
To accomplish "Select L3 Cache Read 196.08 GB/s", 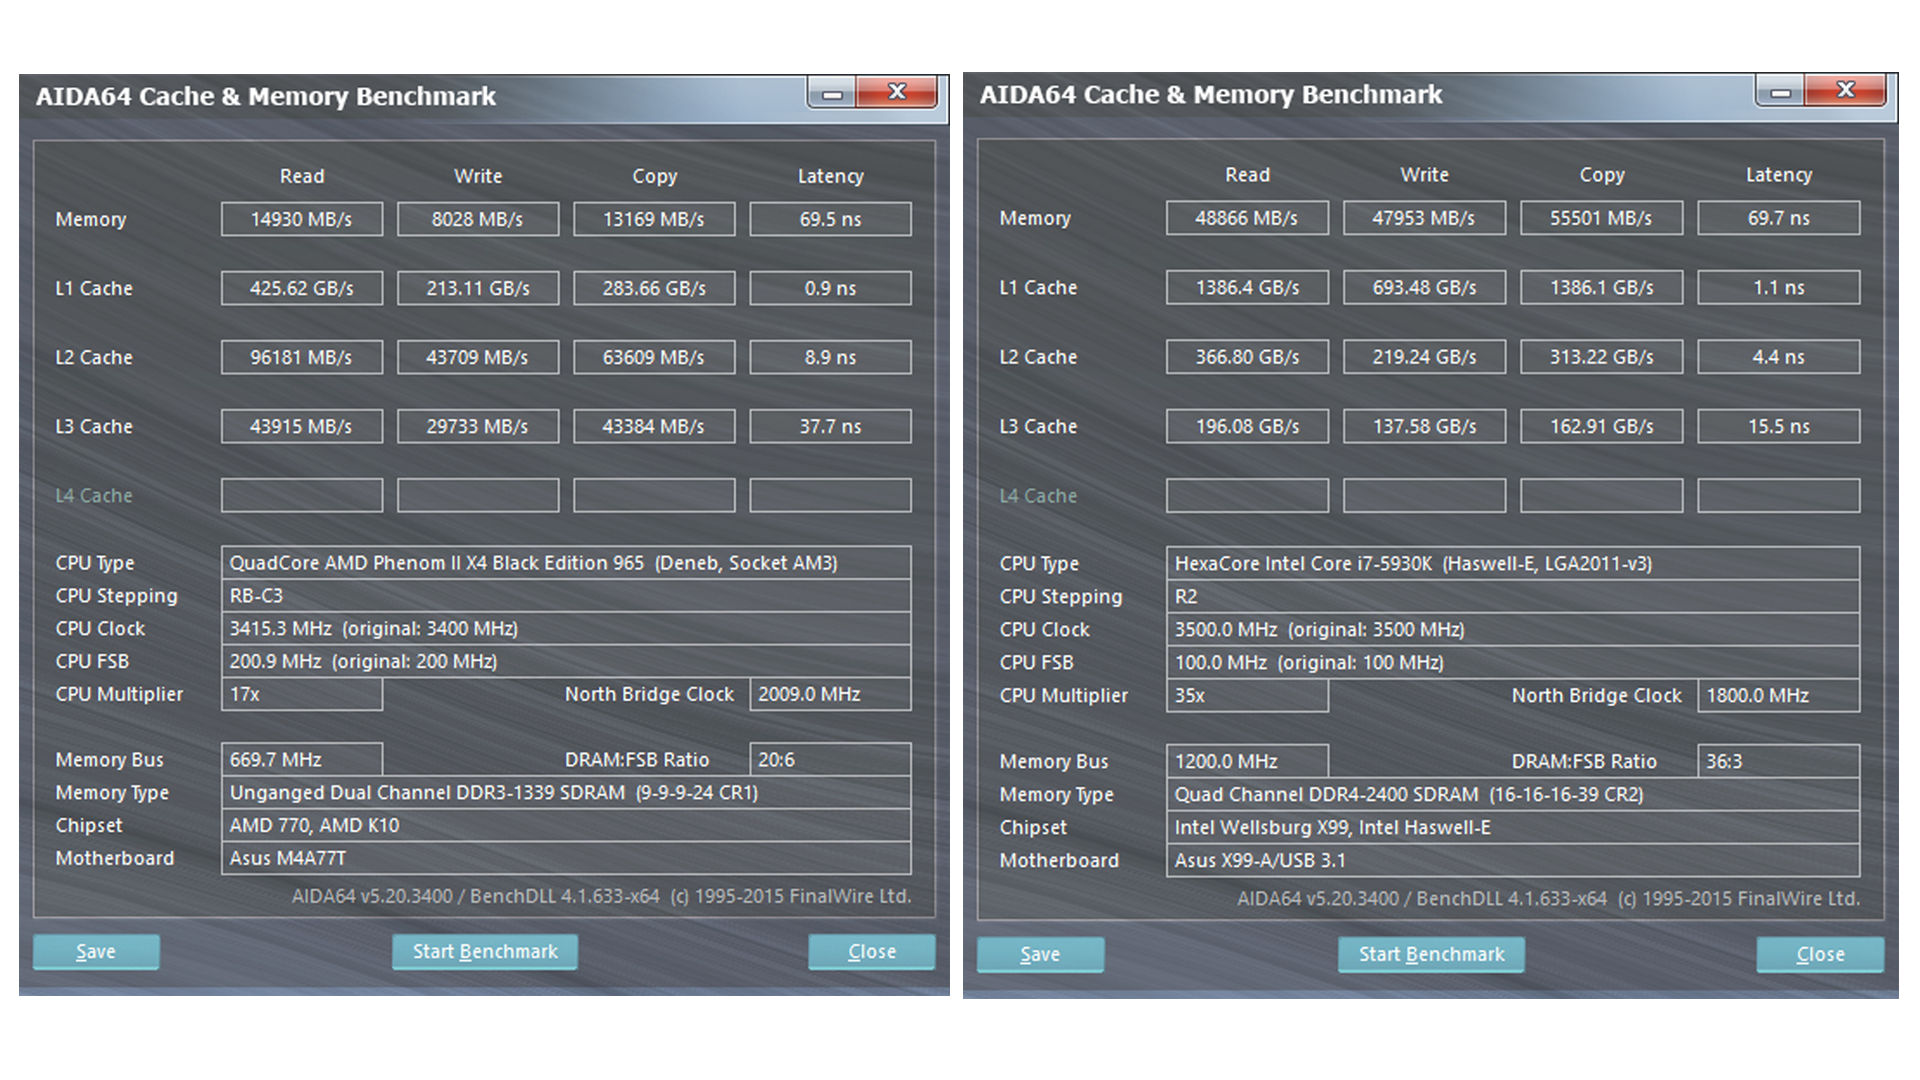I will click(x=1247, y=426).
